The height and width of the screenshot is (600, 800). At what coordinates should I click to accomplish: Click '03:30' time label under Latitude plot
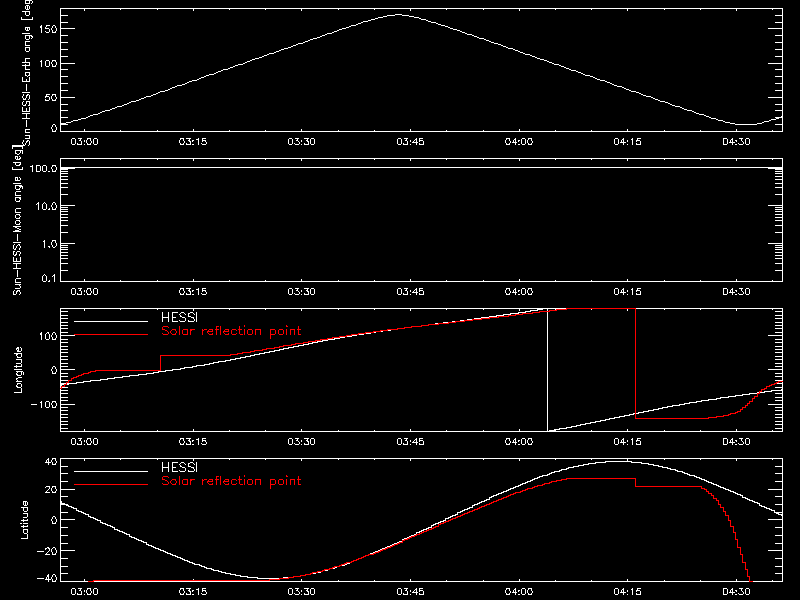[x=302, y=592]
